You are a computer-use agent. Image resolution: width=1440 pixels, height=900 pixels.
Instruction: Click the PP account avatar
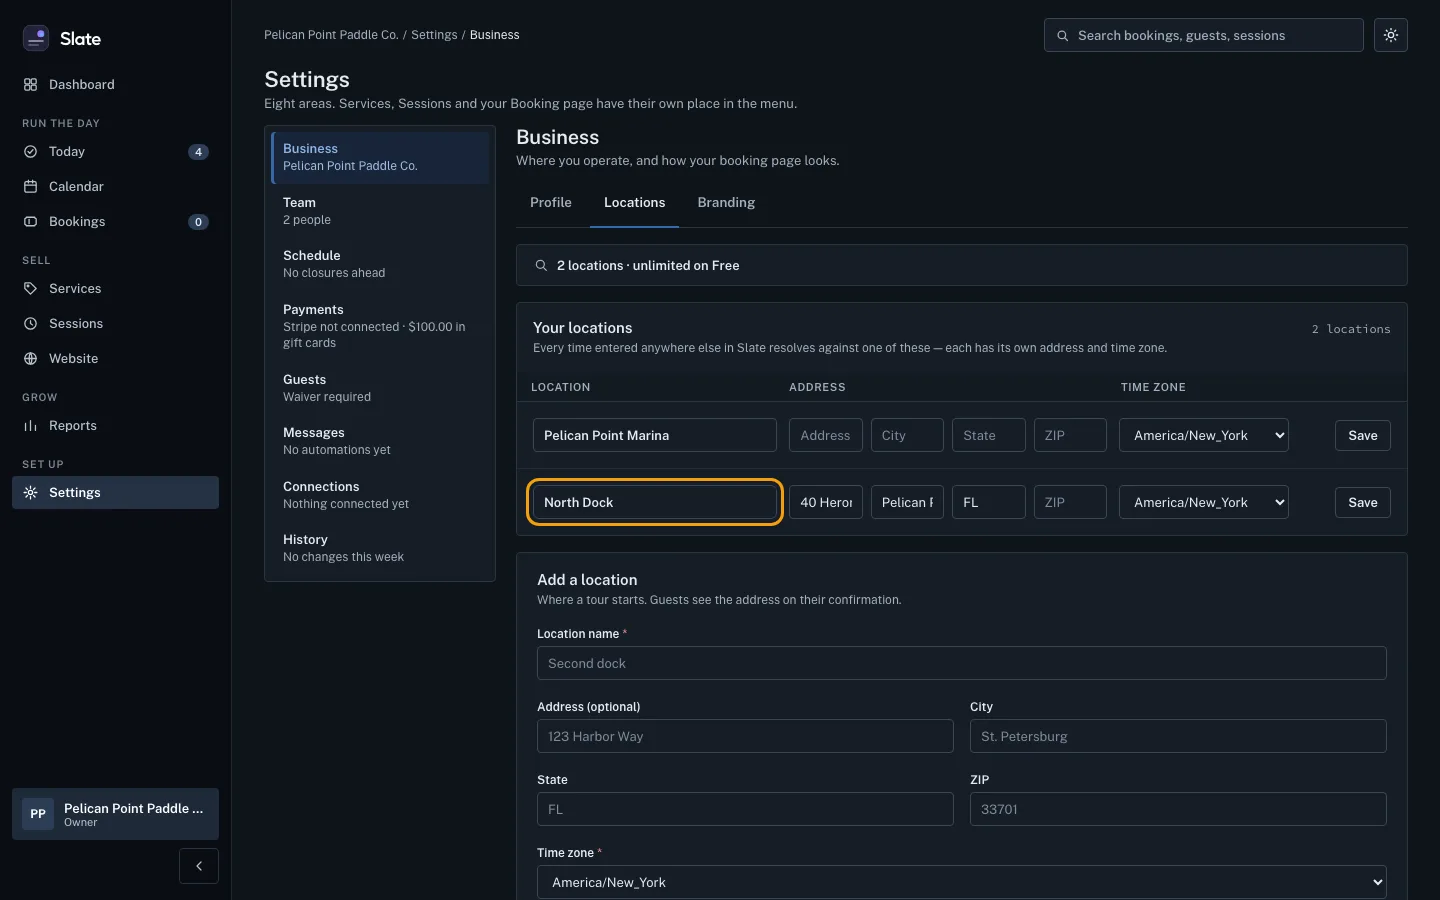click(38, 814)
